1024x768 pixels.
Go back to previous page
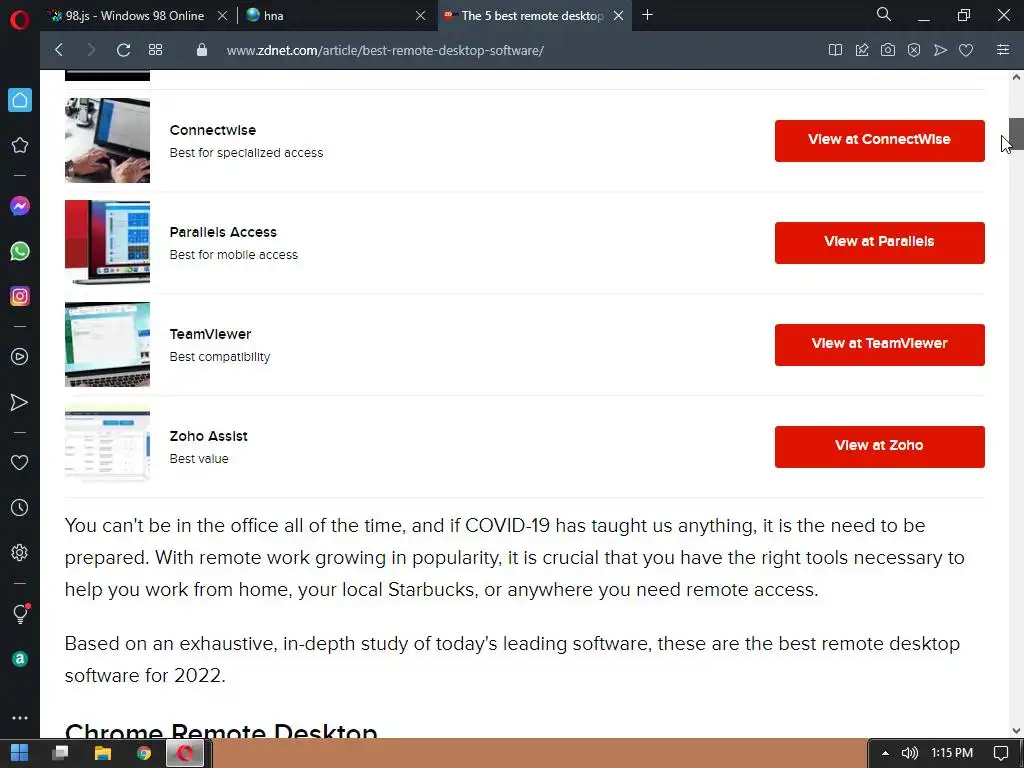[59, 50]
